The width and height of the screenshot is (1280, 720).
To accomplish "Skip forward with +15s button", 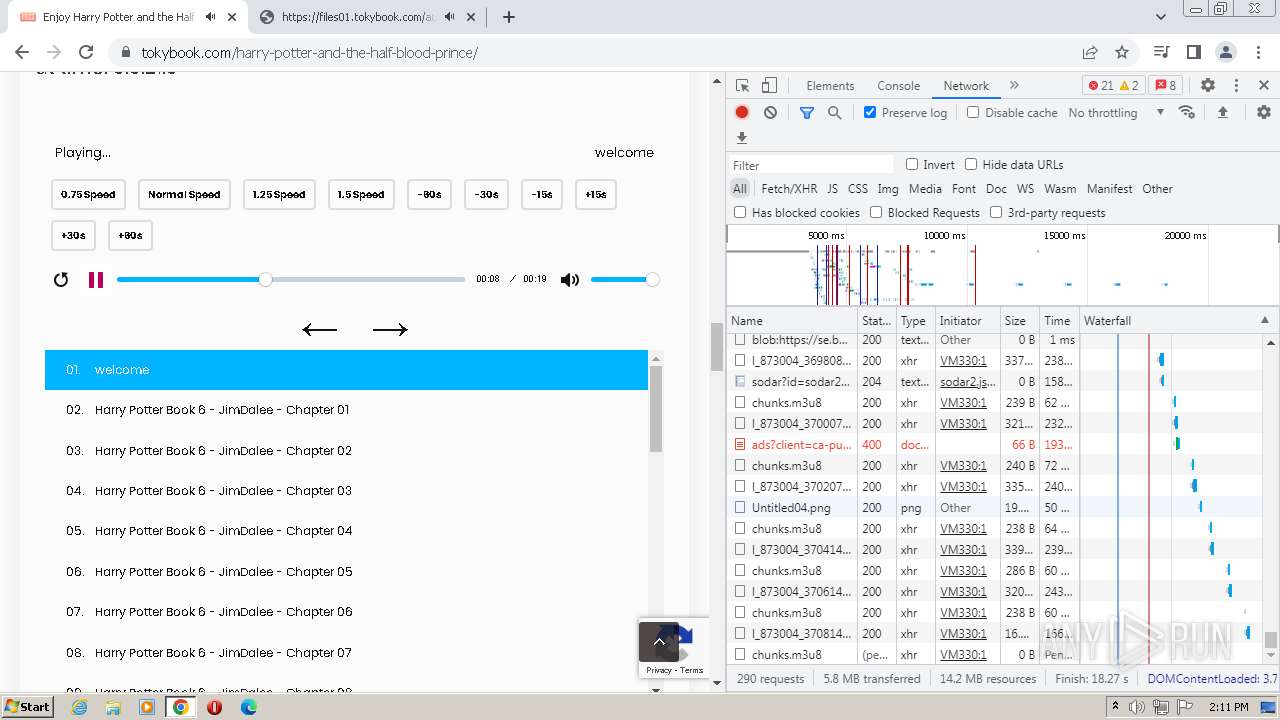I will [x=596, y=195].
